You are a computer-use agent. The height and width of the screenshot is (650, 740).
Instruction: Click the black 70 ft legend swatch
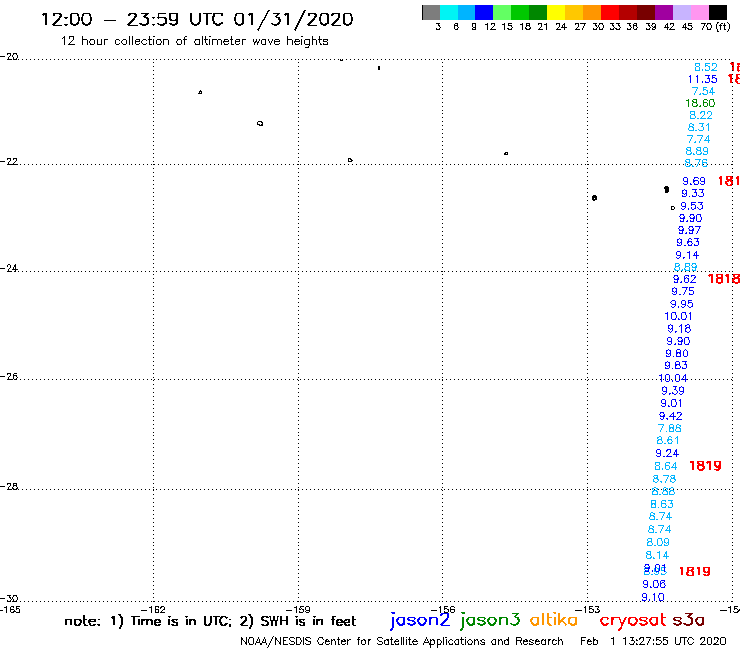pyautogui.click(x=717, y=12)
